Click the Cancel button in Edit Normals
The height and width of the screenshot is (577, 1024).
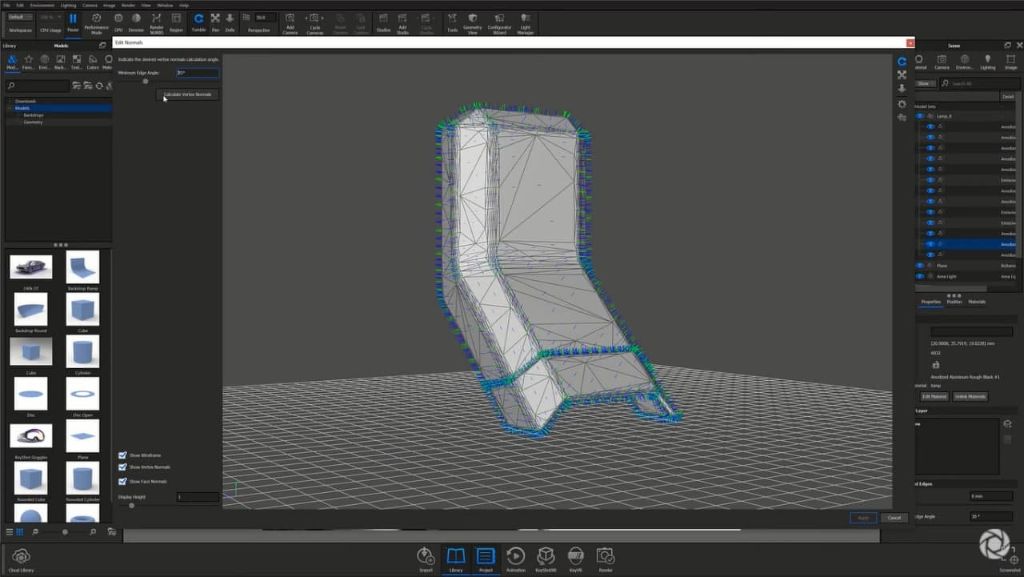click(x=894, y=517)
